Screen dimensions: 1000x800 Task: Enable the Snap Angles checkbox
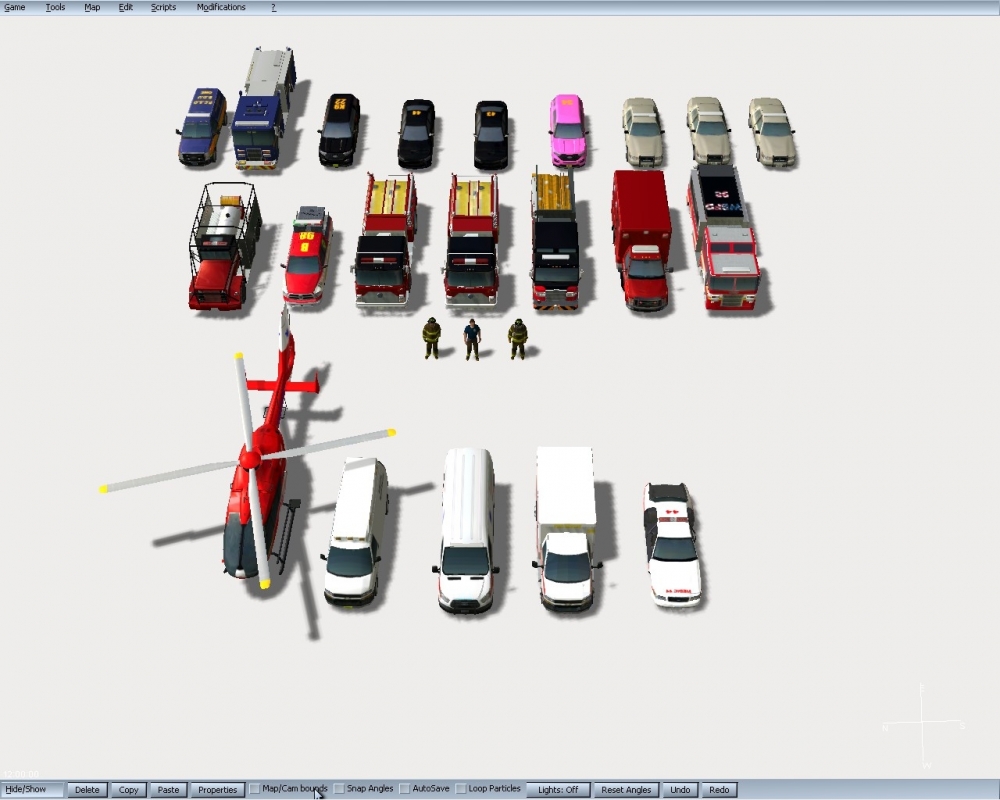pyautogui.click(x=339, y=789)
